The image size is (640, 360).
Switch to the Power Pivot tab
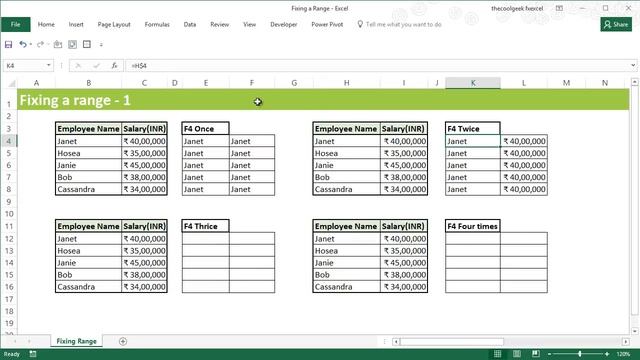tap(327, 24)
